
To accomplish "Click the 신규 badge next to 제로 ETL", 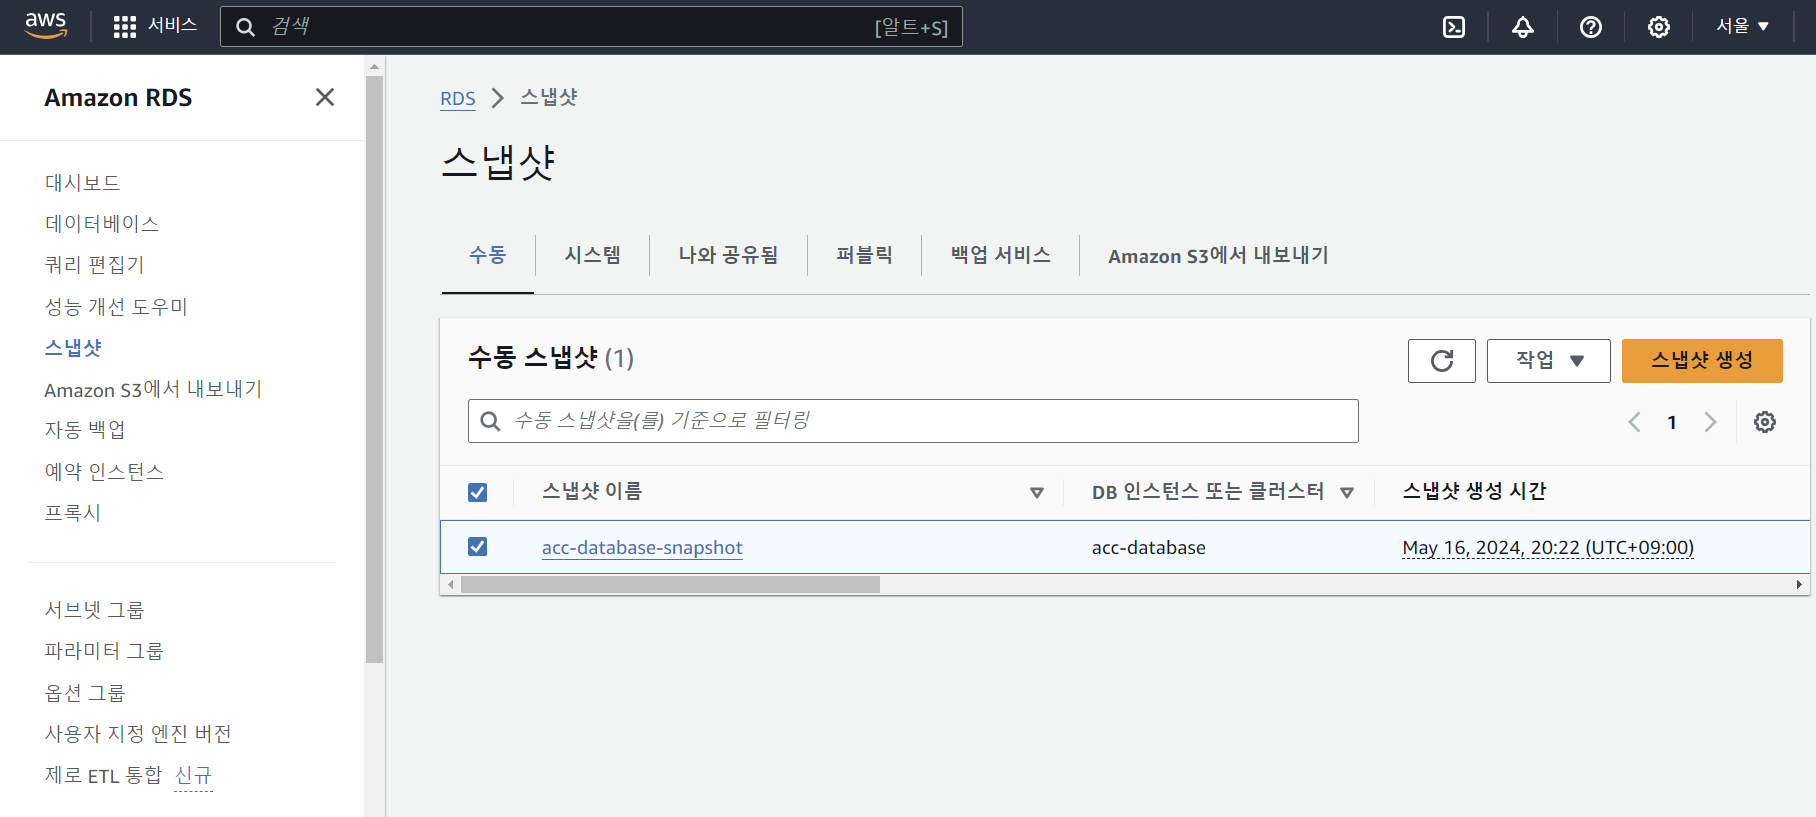I will coord(193,776).
